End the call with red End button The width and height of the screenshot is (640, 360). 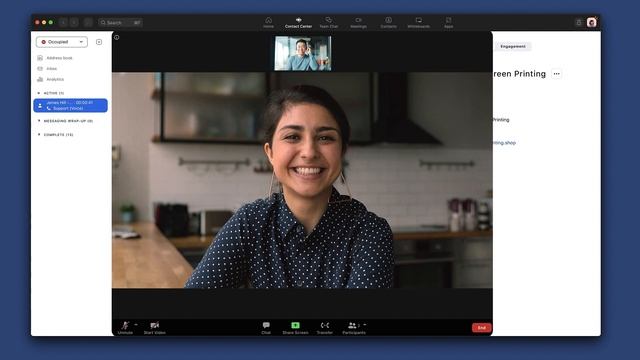point(482,328)
